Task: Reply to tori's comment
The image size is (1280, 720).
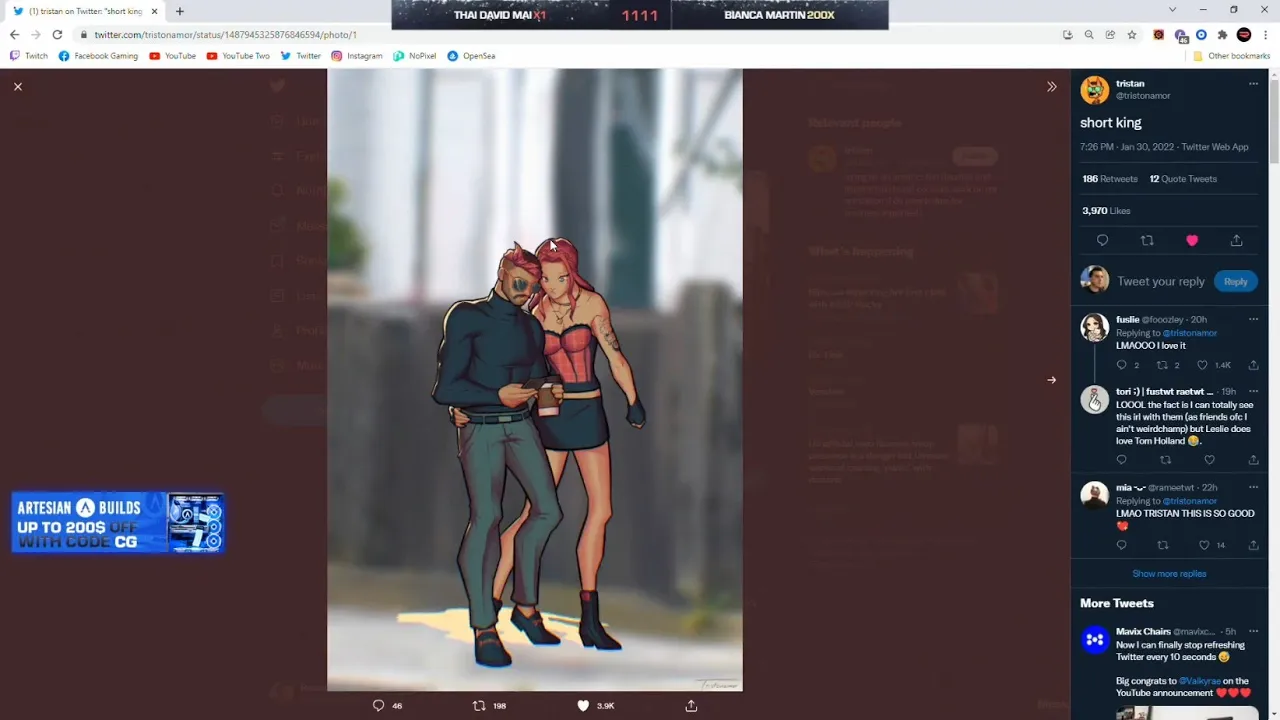Action: pyautogui.click(x=1121, y=460)
